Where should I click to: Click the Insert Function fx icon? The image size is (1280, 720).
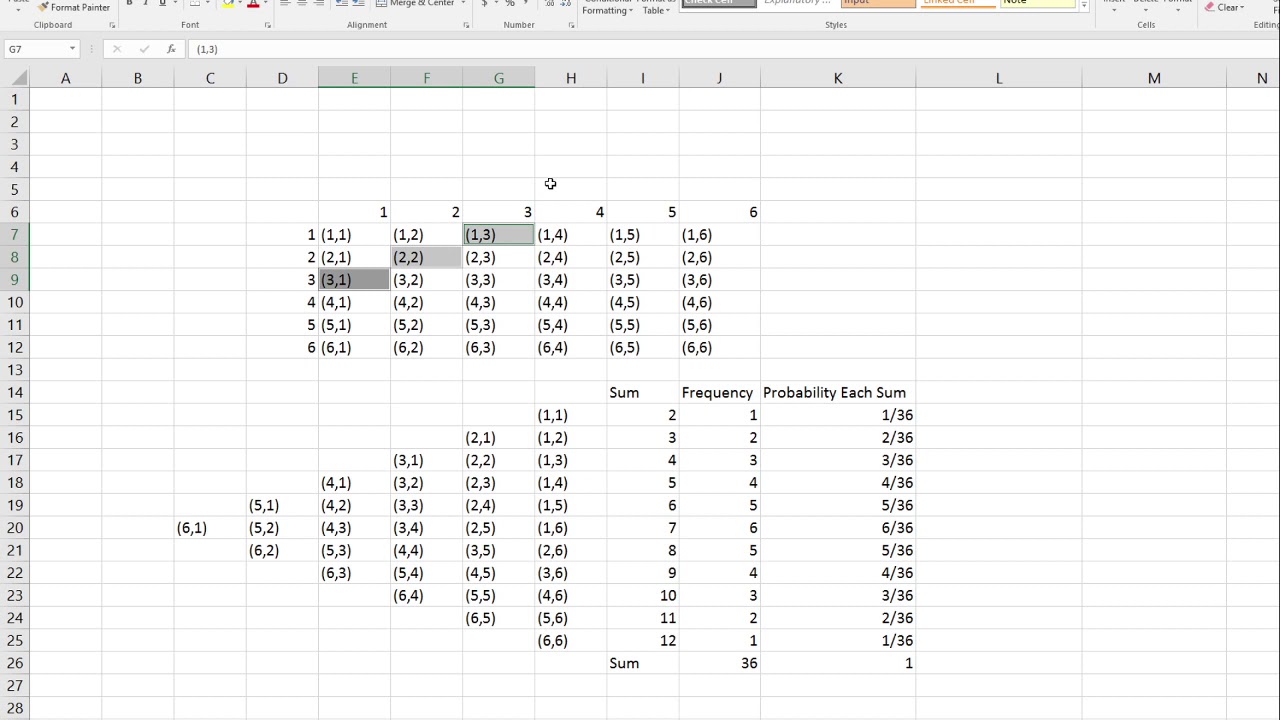(171, 49)
